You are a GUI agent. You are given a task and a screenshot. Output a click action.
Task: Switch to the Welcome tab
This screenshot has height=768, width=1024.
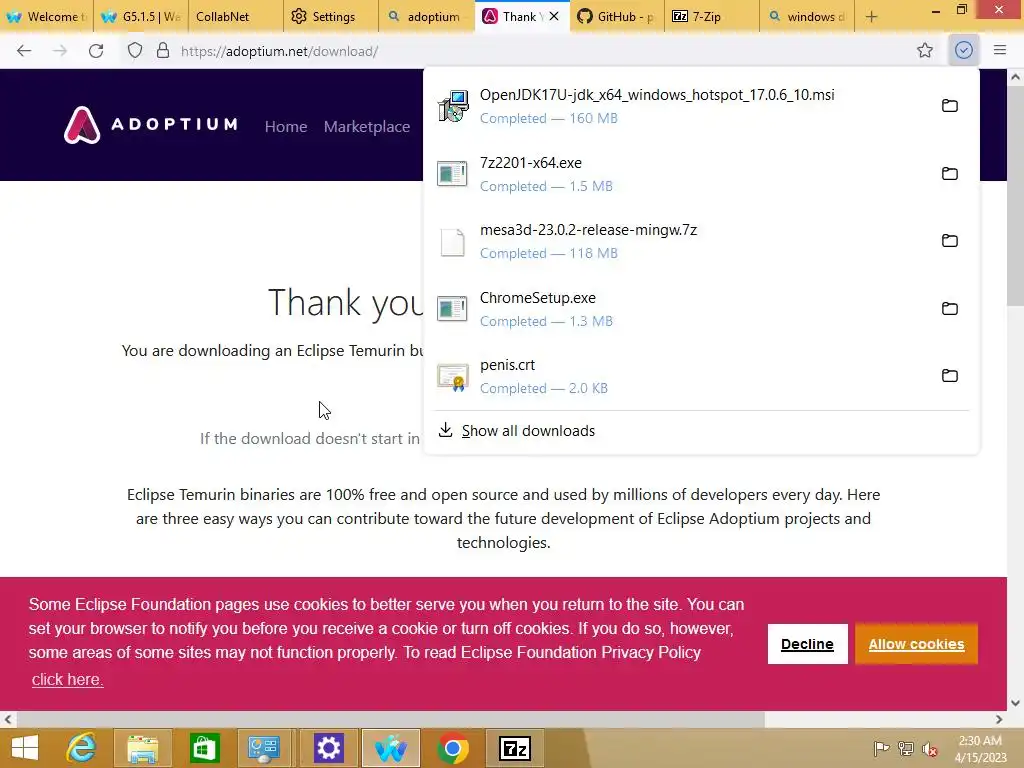(46, 16)
